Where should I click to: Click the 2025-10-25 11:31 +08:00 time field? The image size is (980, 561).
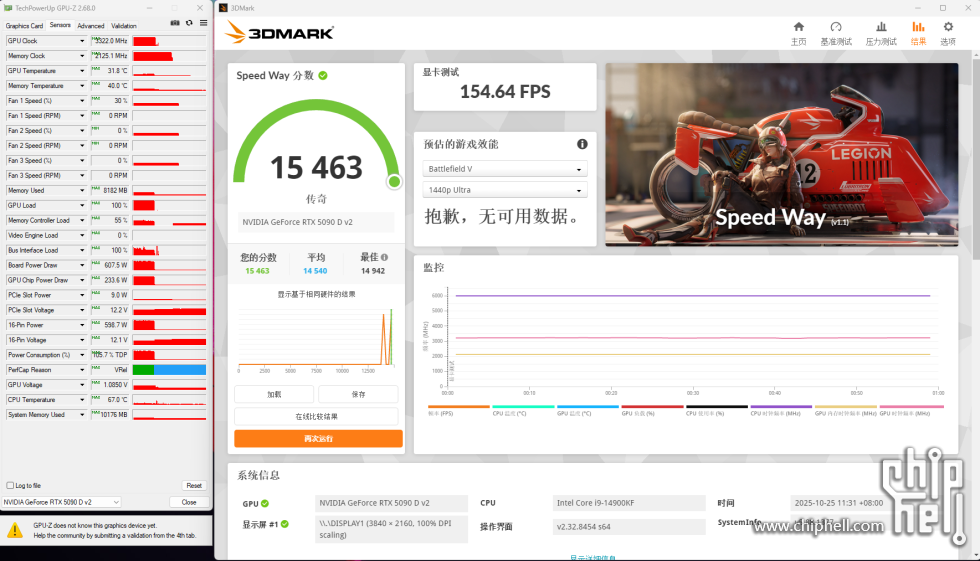pos(839,503)
